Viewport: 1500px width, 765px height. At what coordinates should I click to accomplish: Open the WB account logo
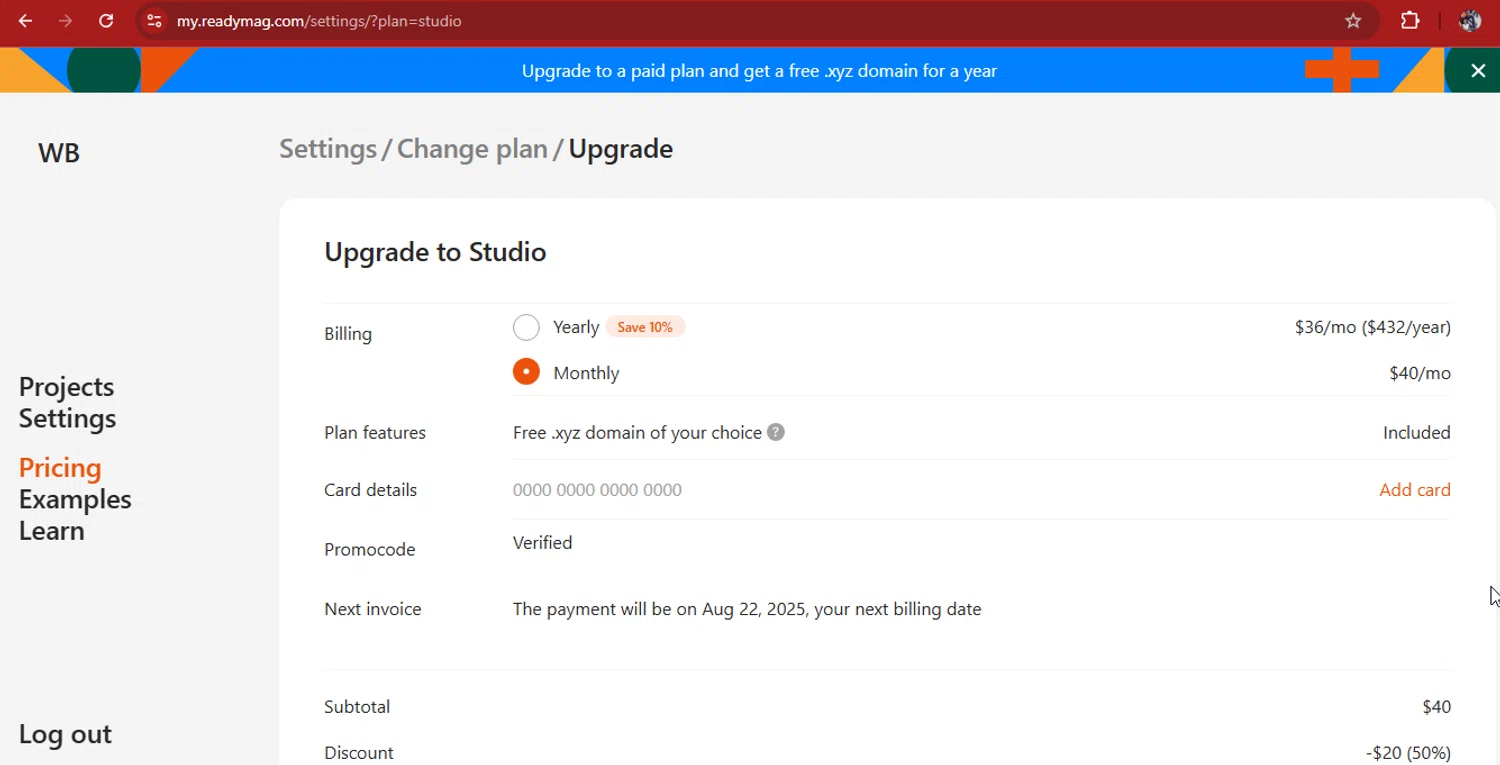point(59,153)
